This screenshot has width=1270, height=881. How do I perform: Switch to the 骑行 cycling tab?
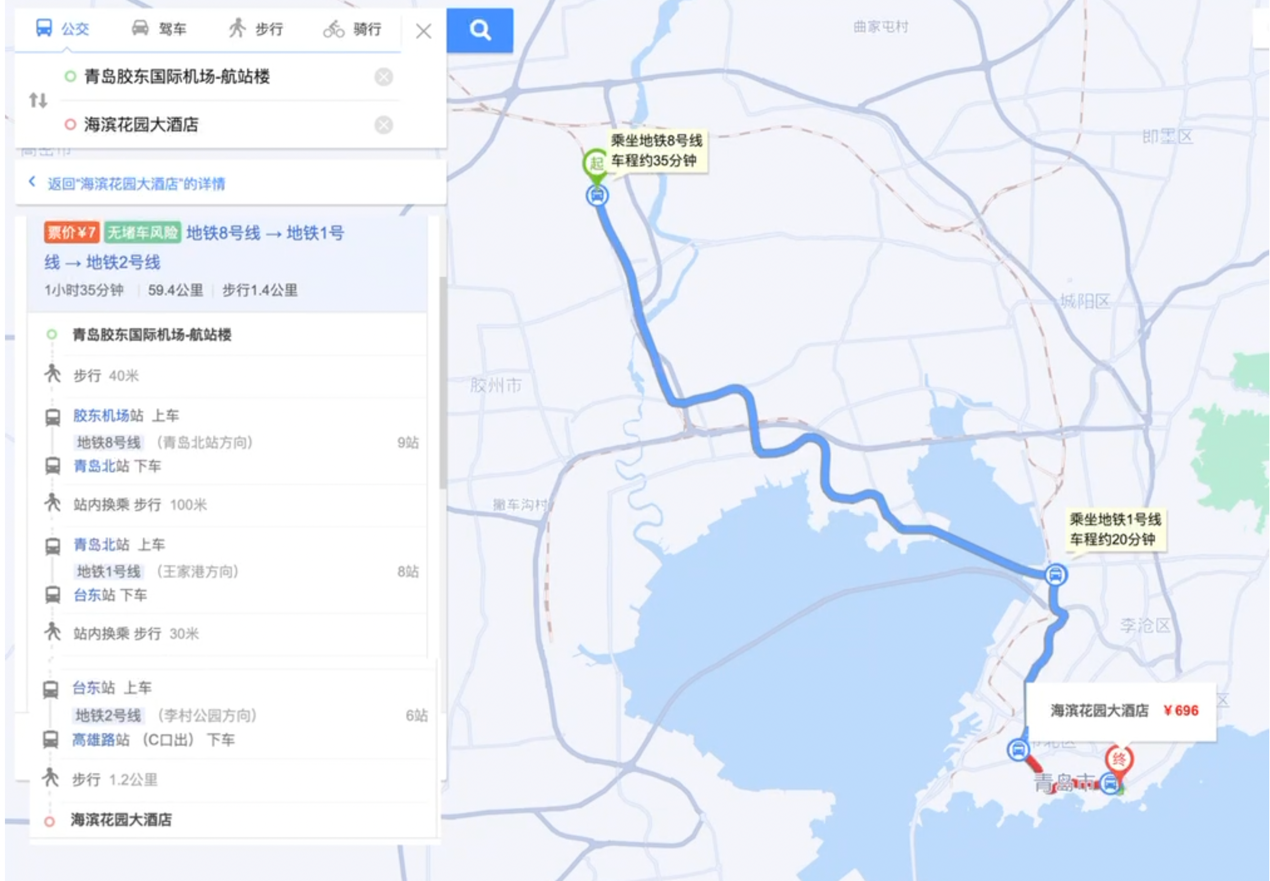click(352, 29)
